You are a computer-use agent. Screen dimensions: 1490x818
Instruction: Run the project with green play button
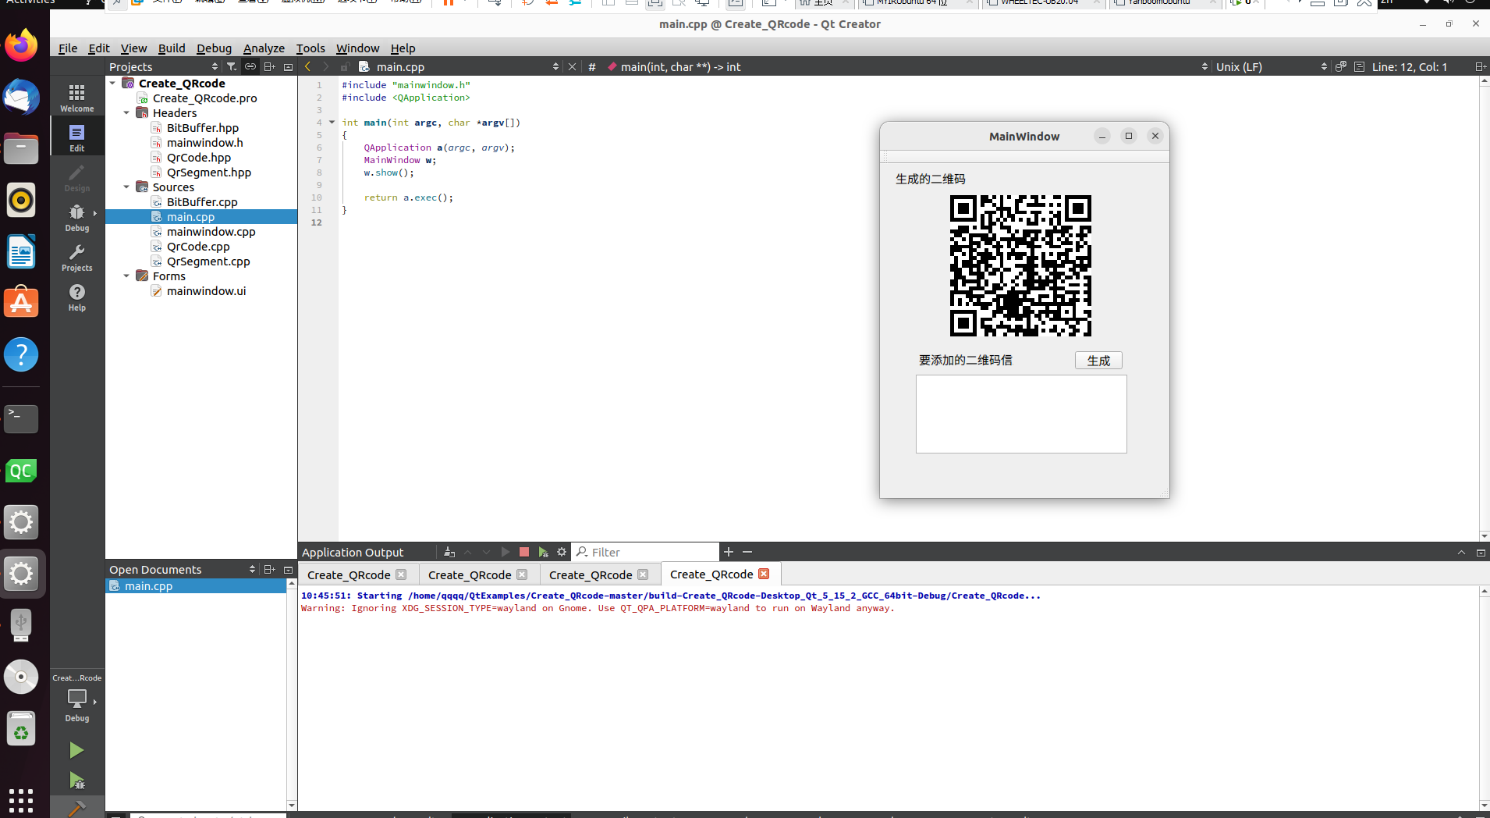pyautogui.click(x=76, y=750)
